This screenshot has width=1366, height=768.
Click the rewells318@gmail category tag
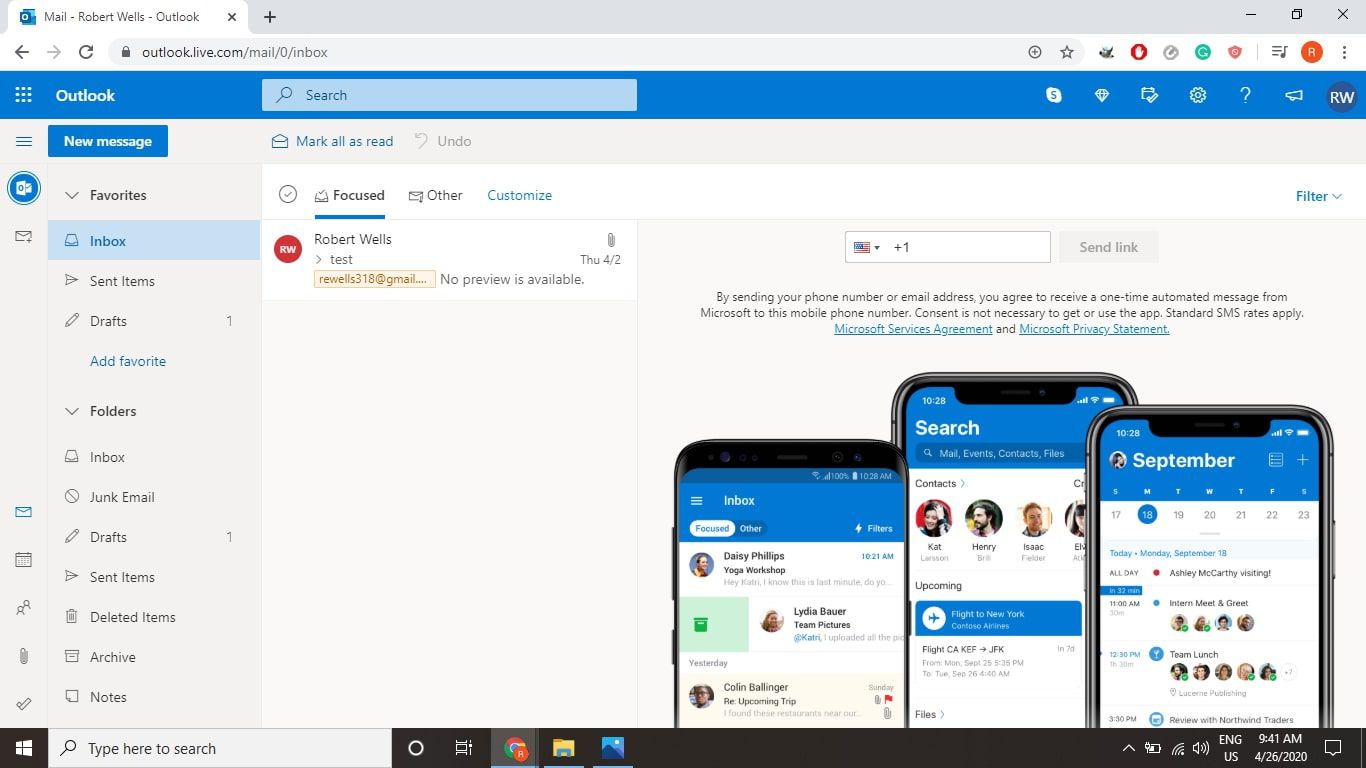375,279
